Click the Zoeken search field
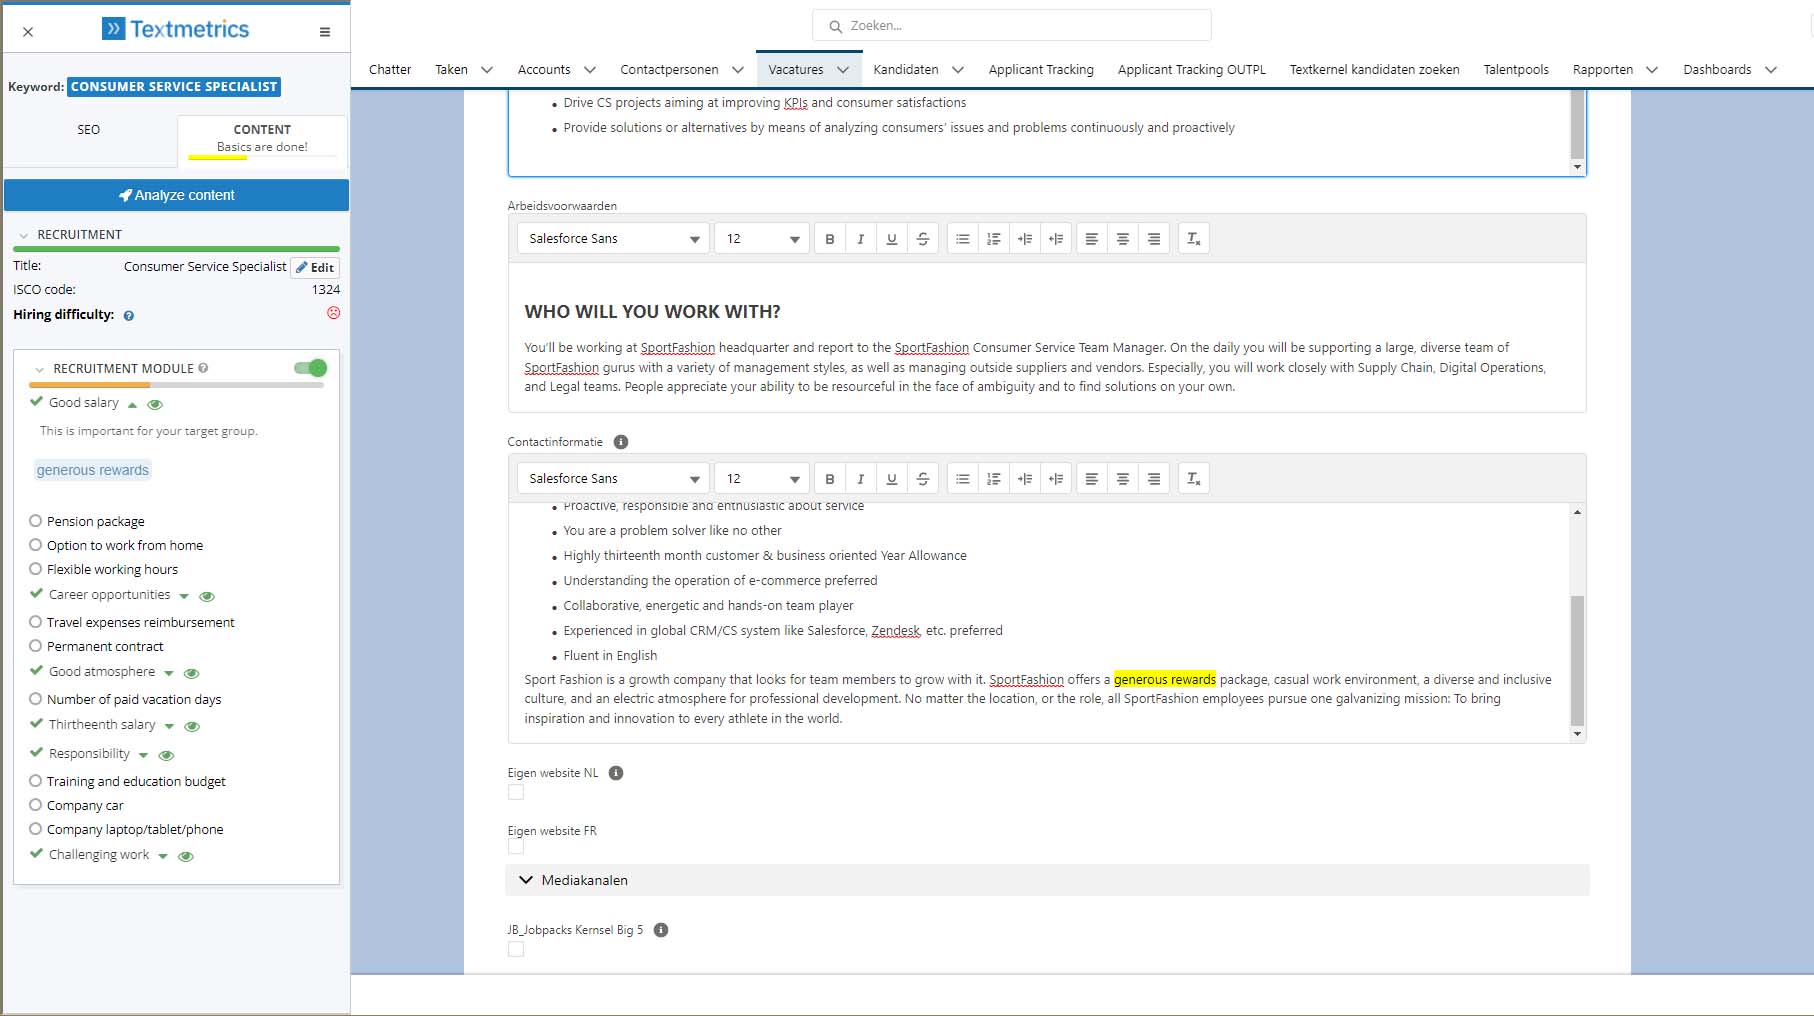Viewport: 1814px width, 1016px height. click(x=1011, y=26)
